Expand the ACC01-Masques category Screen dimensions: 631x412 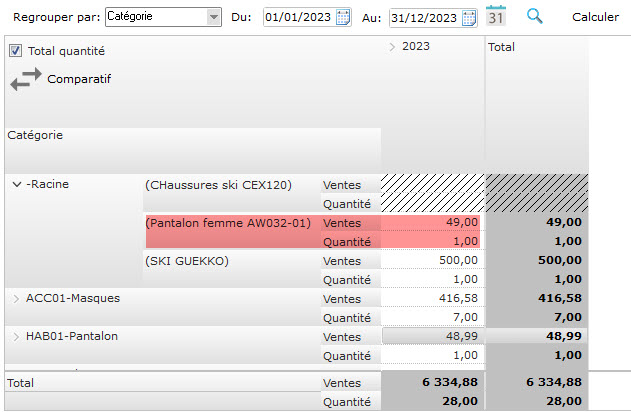(x=16, y=298)
